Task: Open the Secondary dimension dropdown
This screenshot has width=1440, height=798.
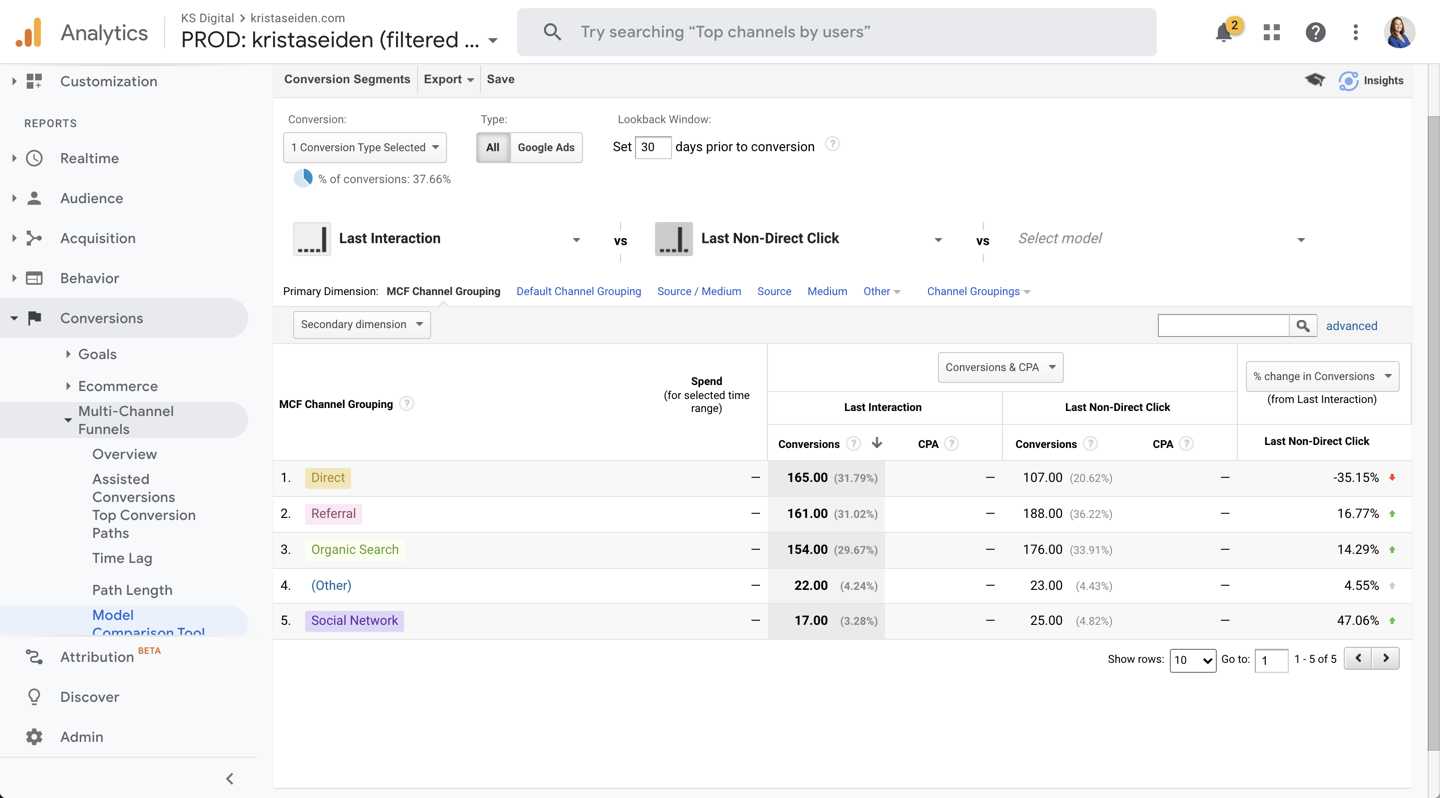Action: pyautogui.click(x=362, y=325)
